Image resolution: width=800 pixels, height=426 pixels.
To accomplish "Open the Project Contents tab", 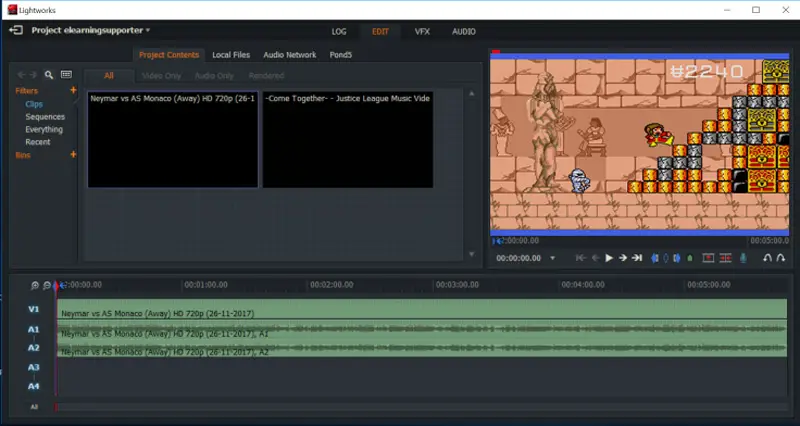I will [169, 55].
